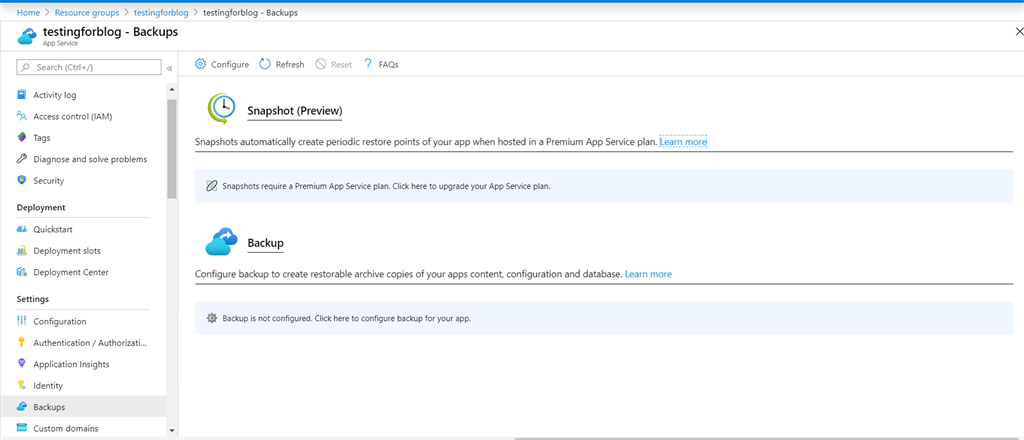
Task: Click the Tags icon in sidebar
Action: [x=22, y=138]
